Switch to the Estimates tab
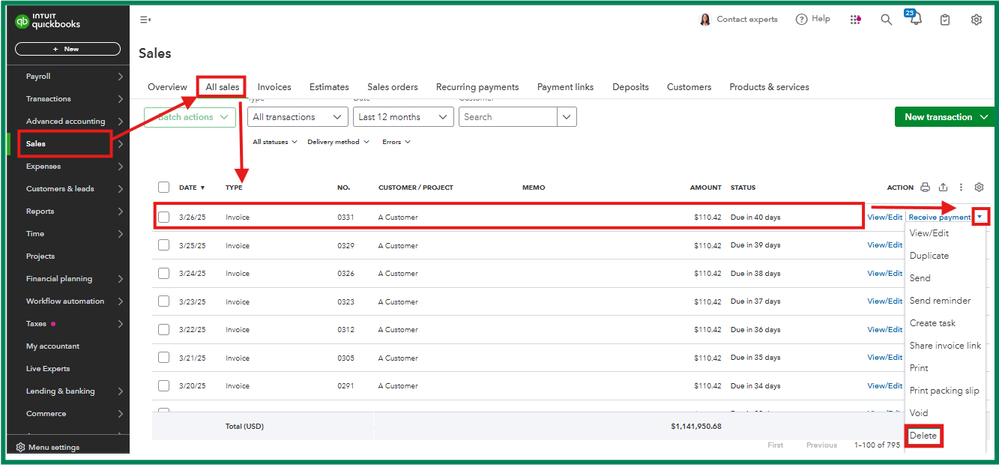 coord(329,87)
